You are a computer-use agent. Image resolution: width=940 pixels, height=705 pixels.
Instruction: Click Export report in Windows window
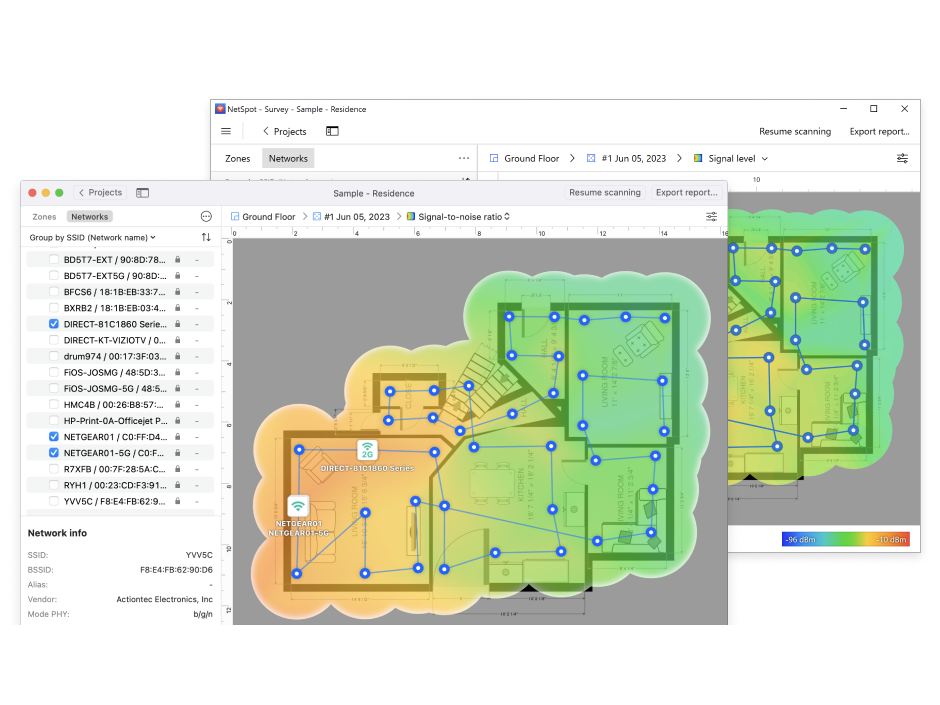tap(879, 131)
